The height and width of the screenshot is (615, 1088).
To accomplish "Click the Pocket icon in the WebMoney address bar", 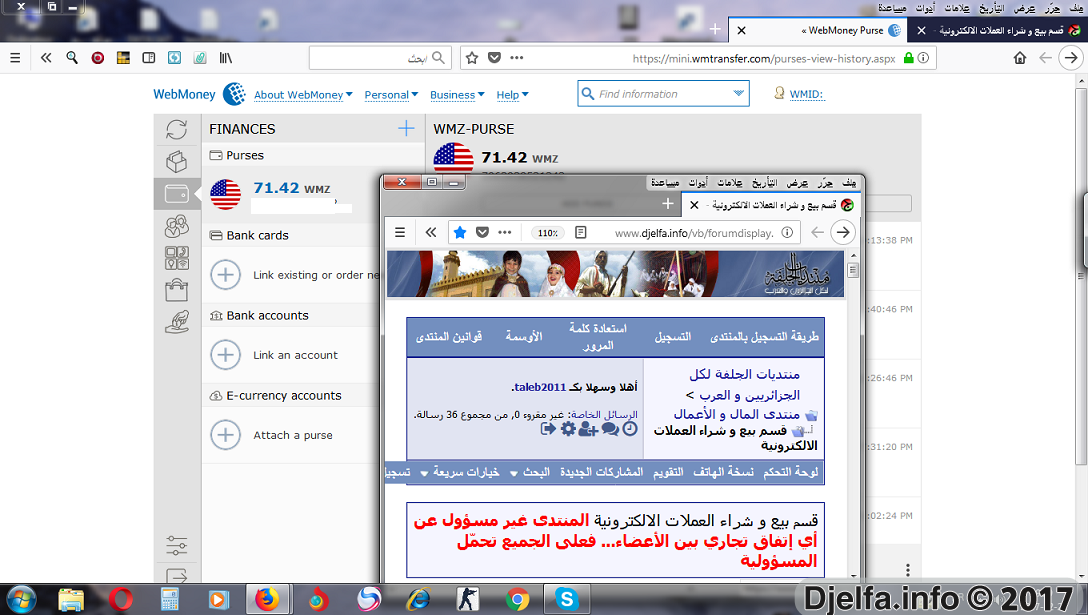I will 494,58.
